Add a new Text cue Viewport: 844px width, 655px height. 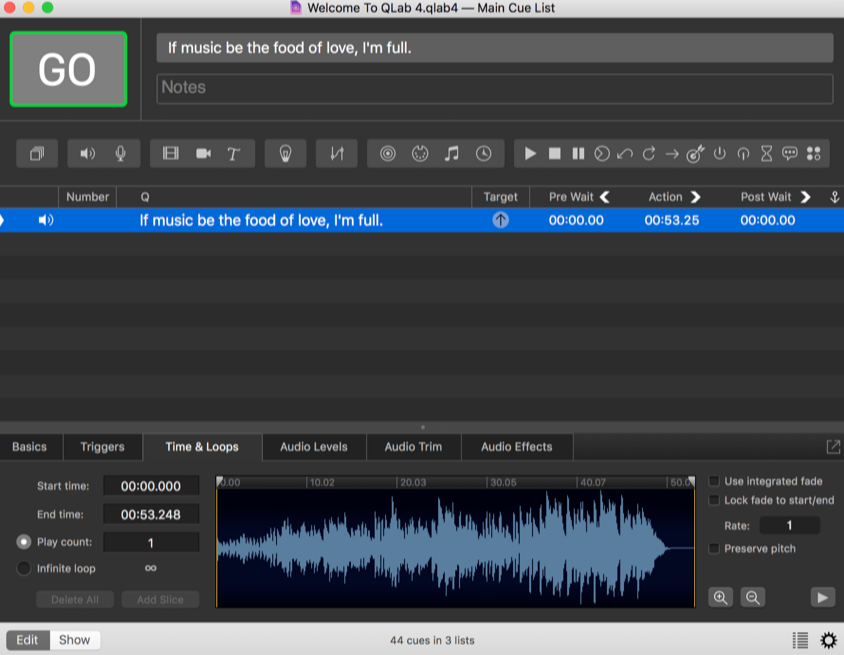pyautogui.click(x=234, y=154)
